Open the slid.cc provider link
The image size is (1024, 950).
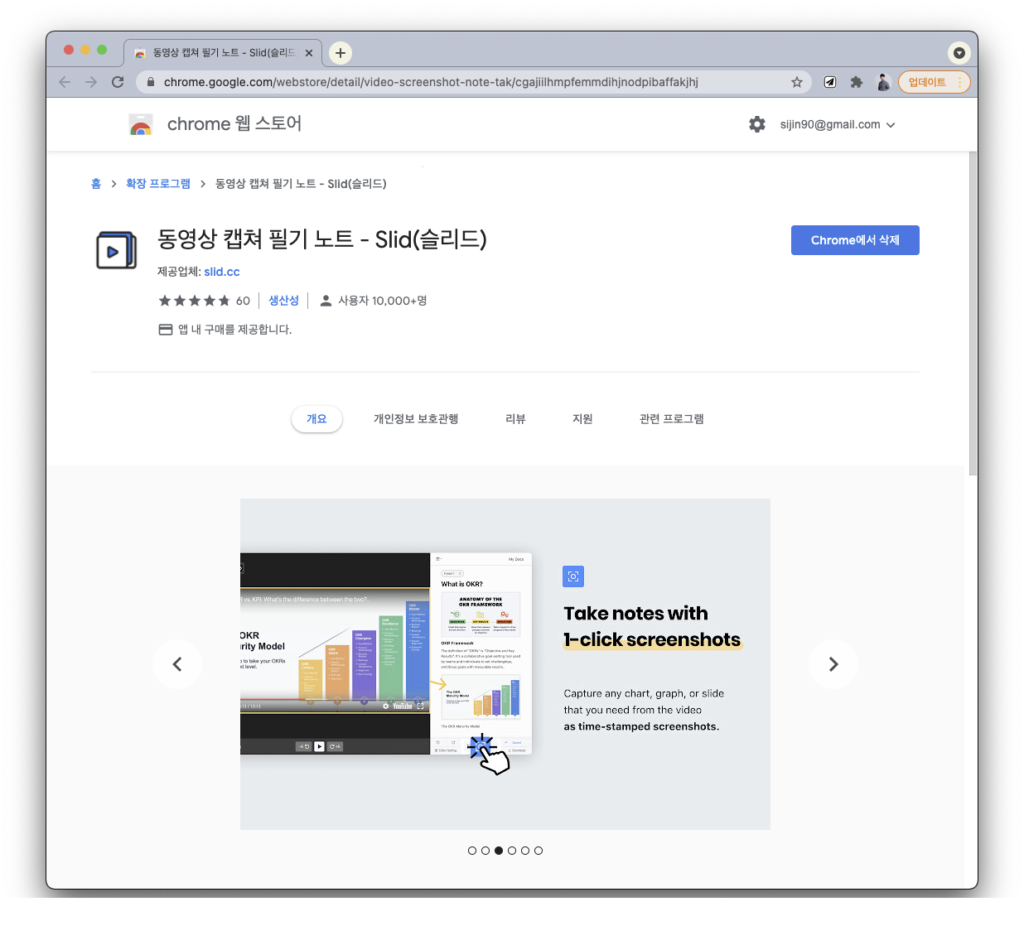coord(222,272)
